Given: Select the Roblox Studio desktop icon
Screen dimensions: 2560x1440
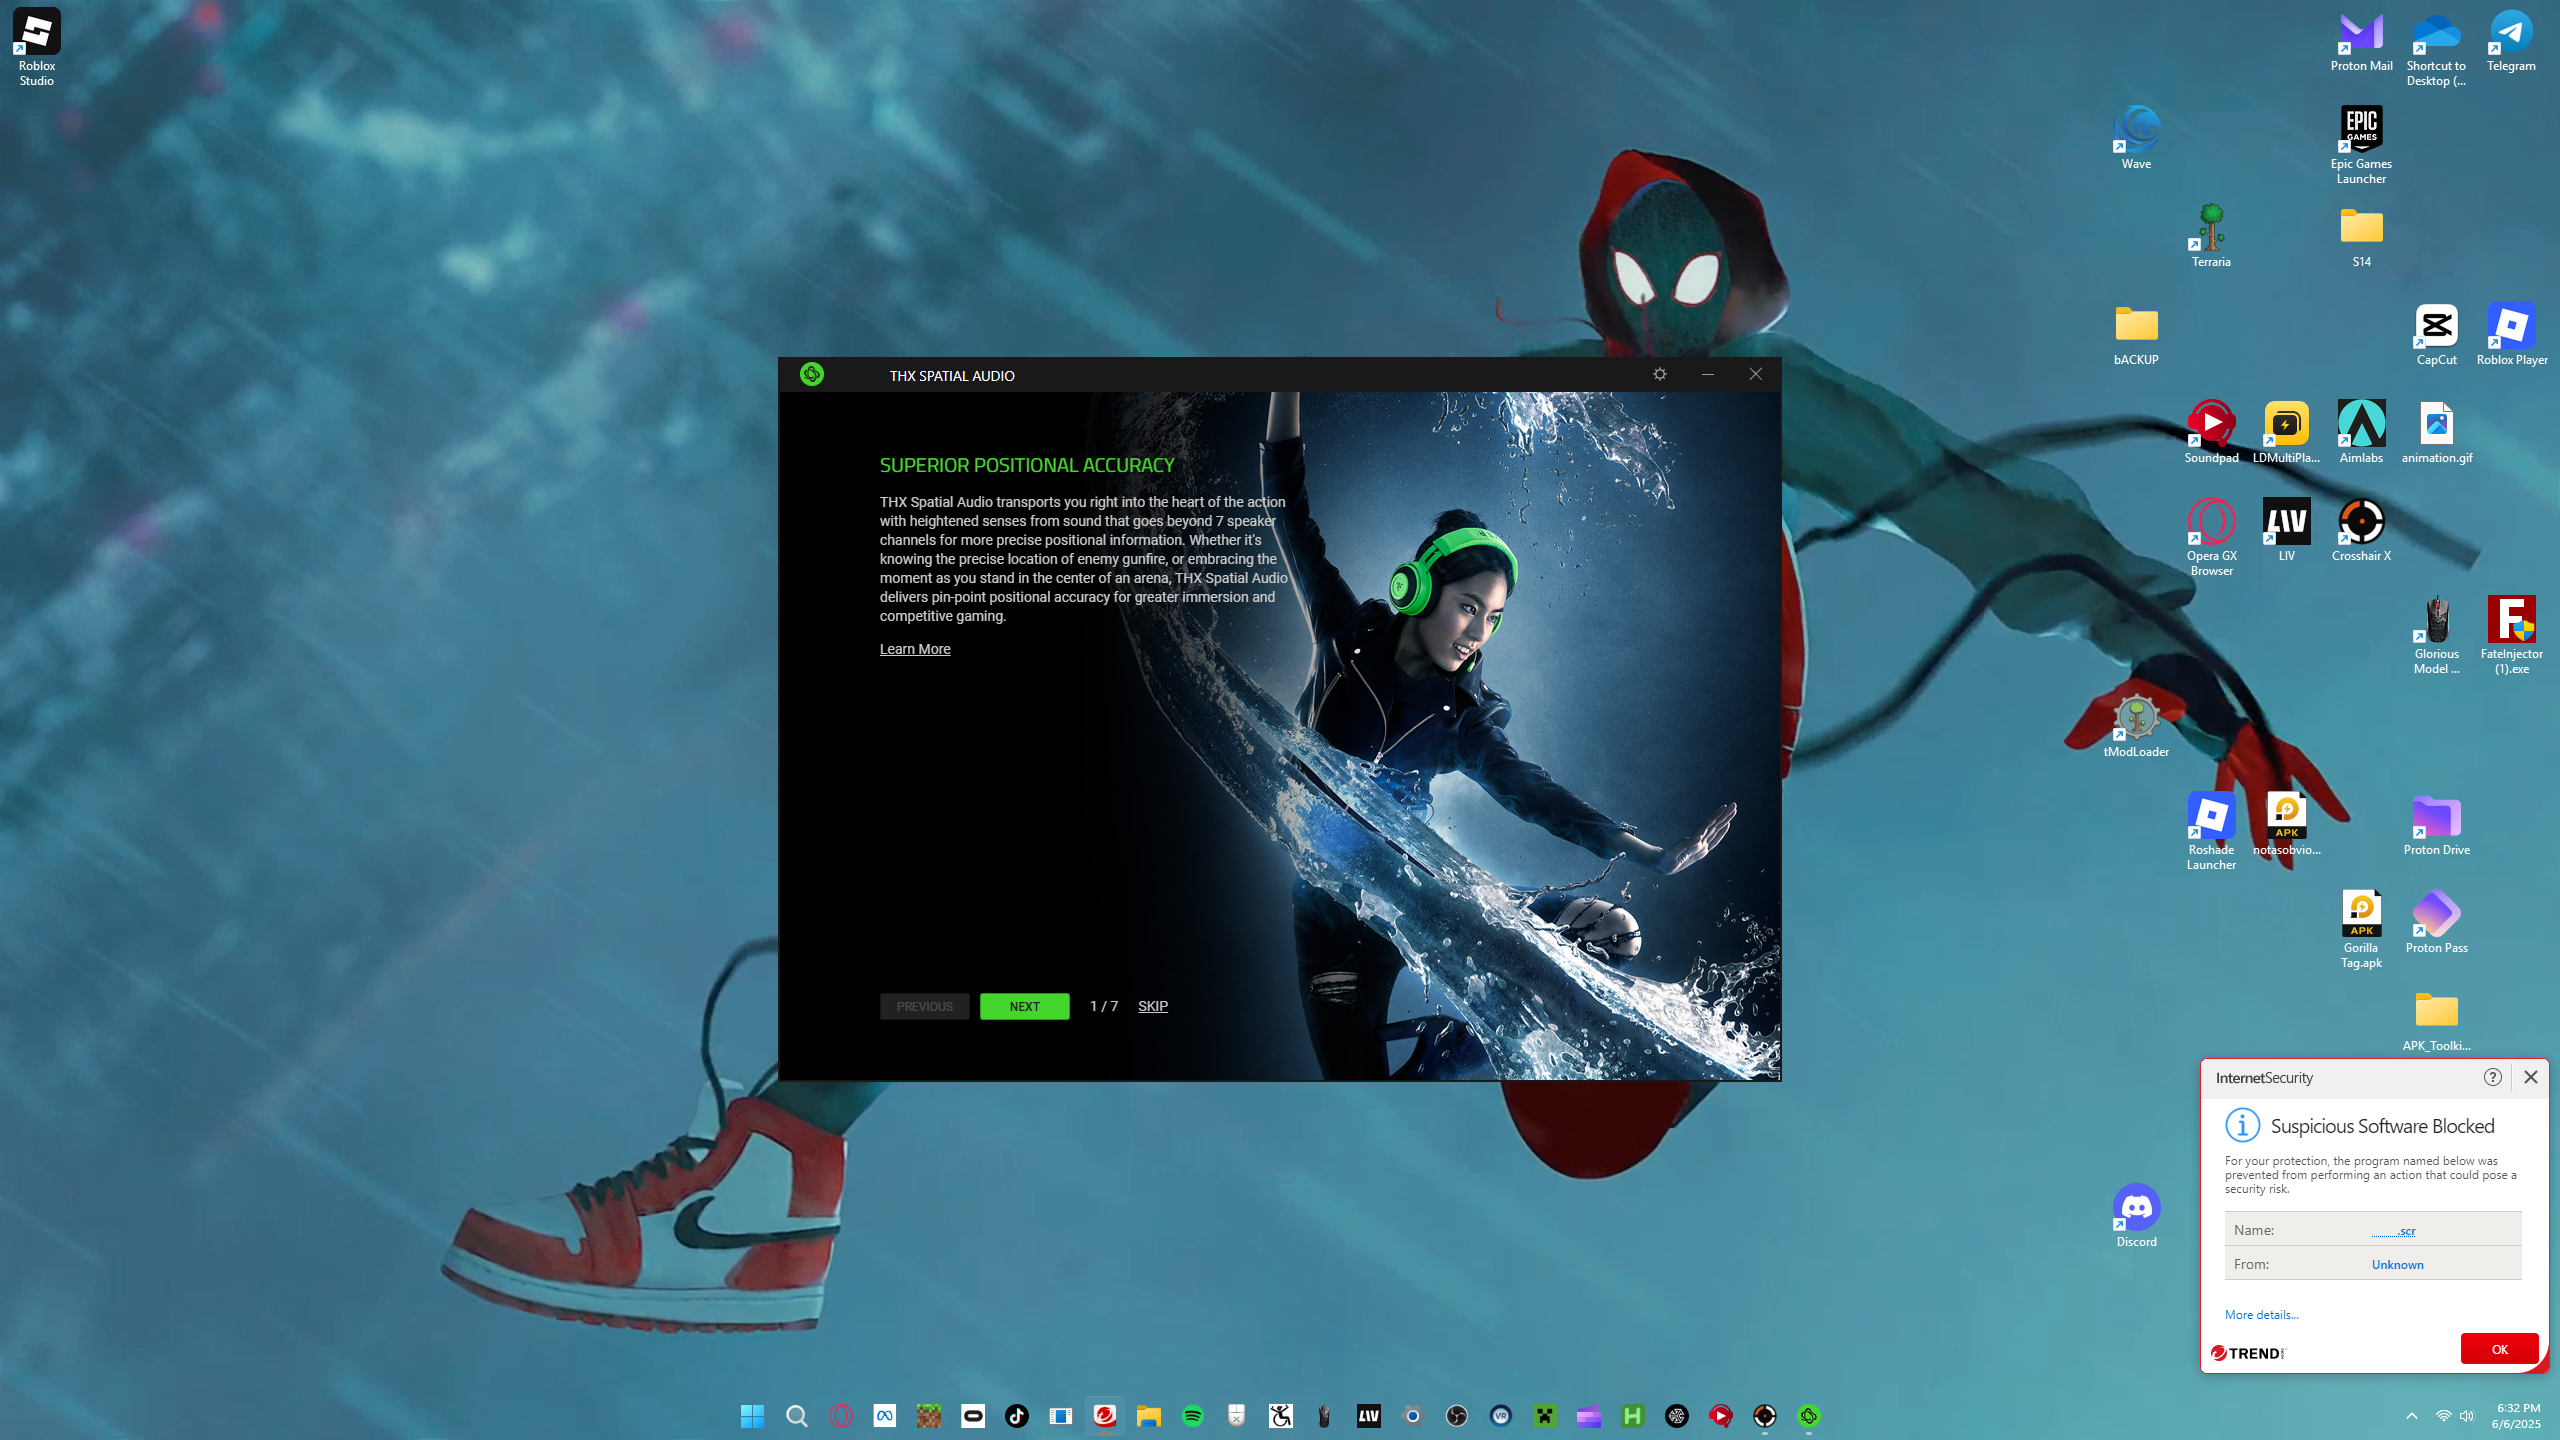Looking at the screenshot, I should [x=37, y=48].
